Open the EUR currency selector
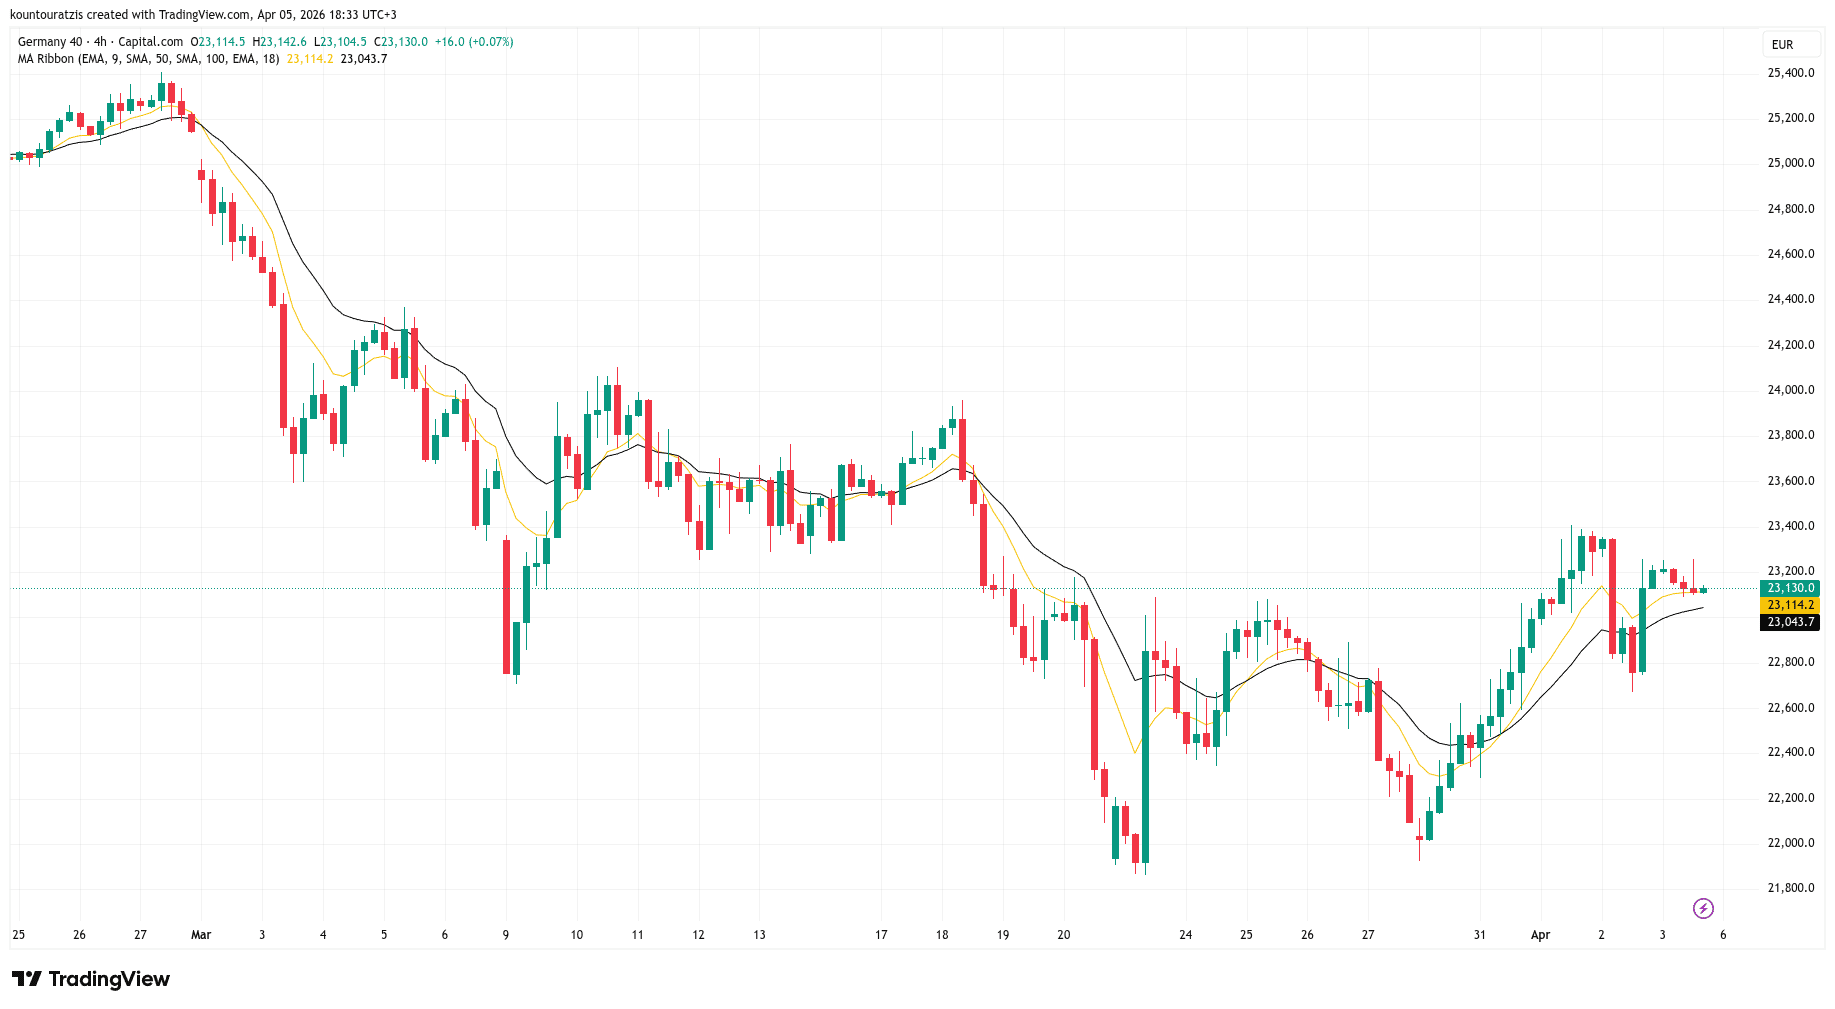Viewport: 1835px width, 1009px height. pos(1782,45)
